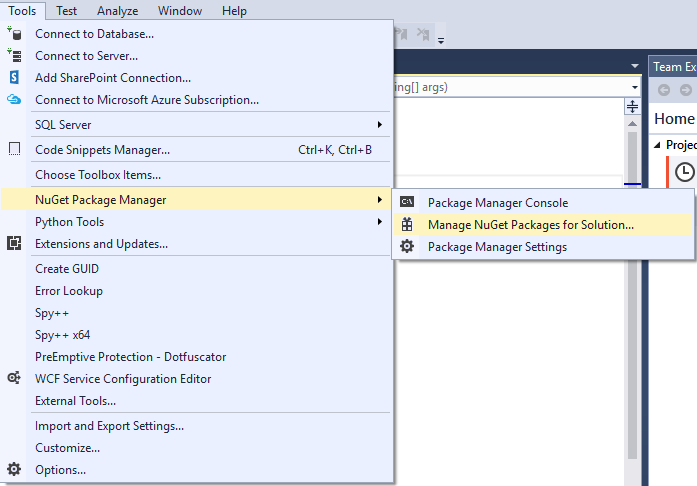Select the NuGet Package Manager menu item

click(x=196, y=200)
